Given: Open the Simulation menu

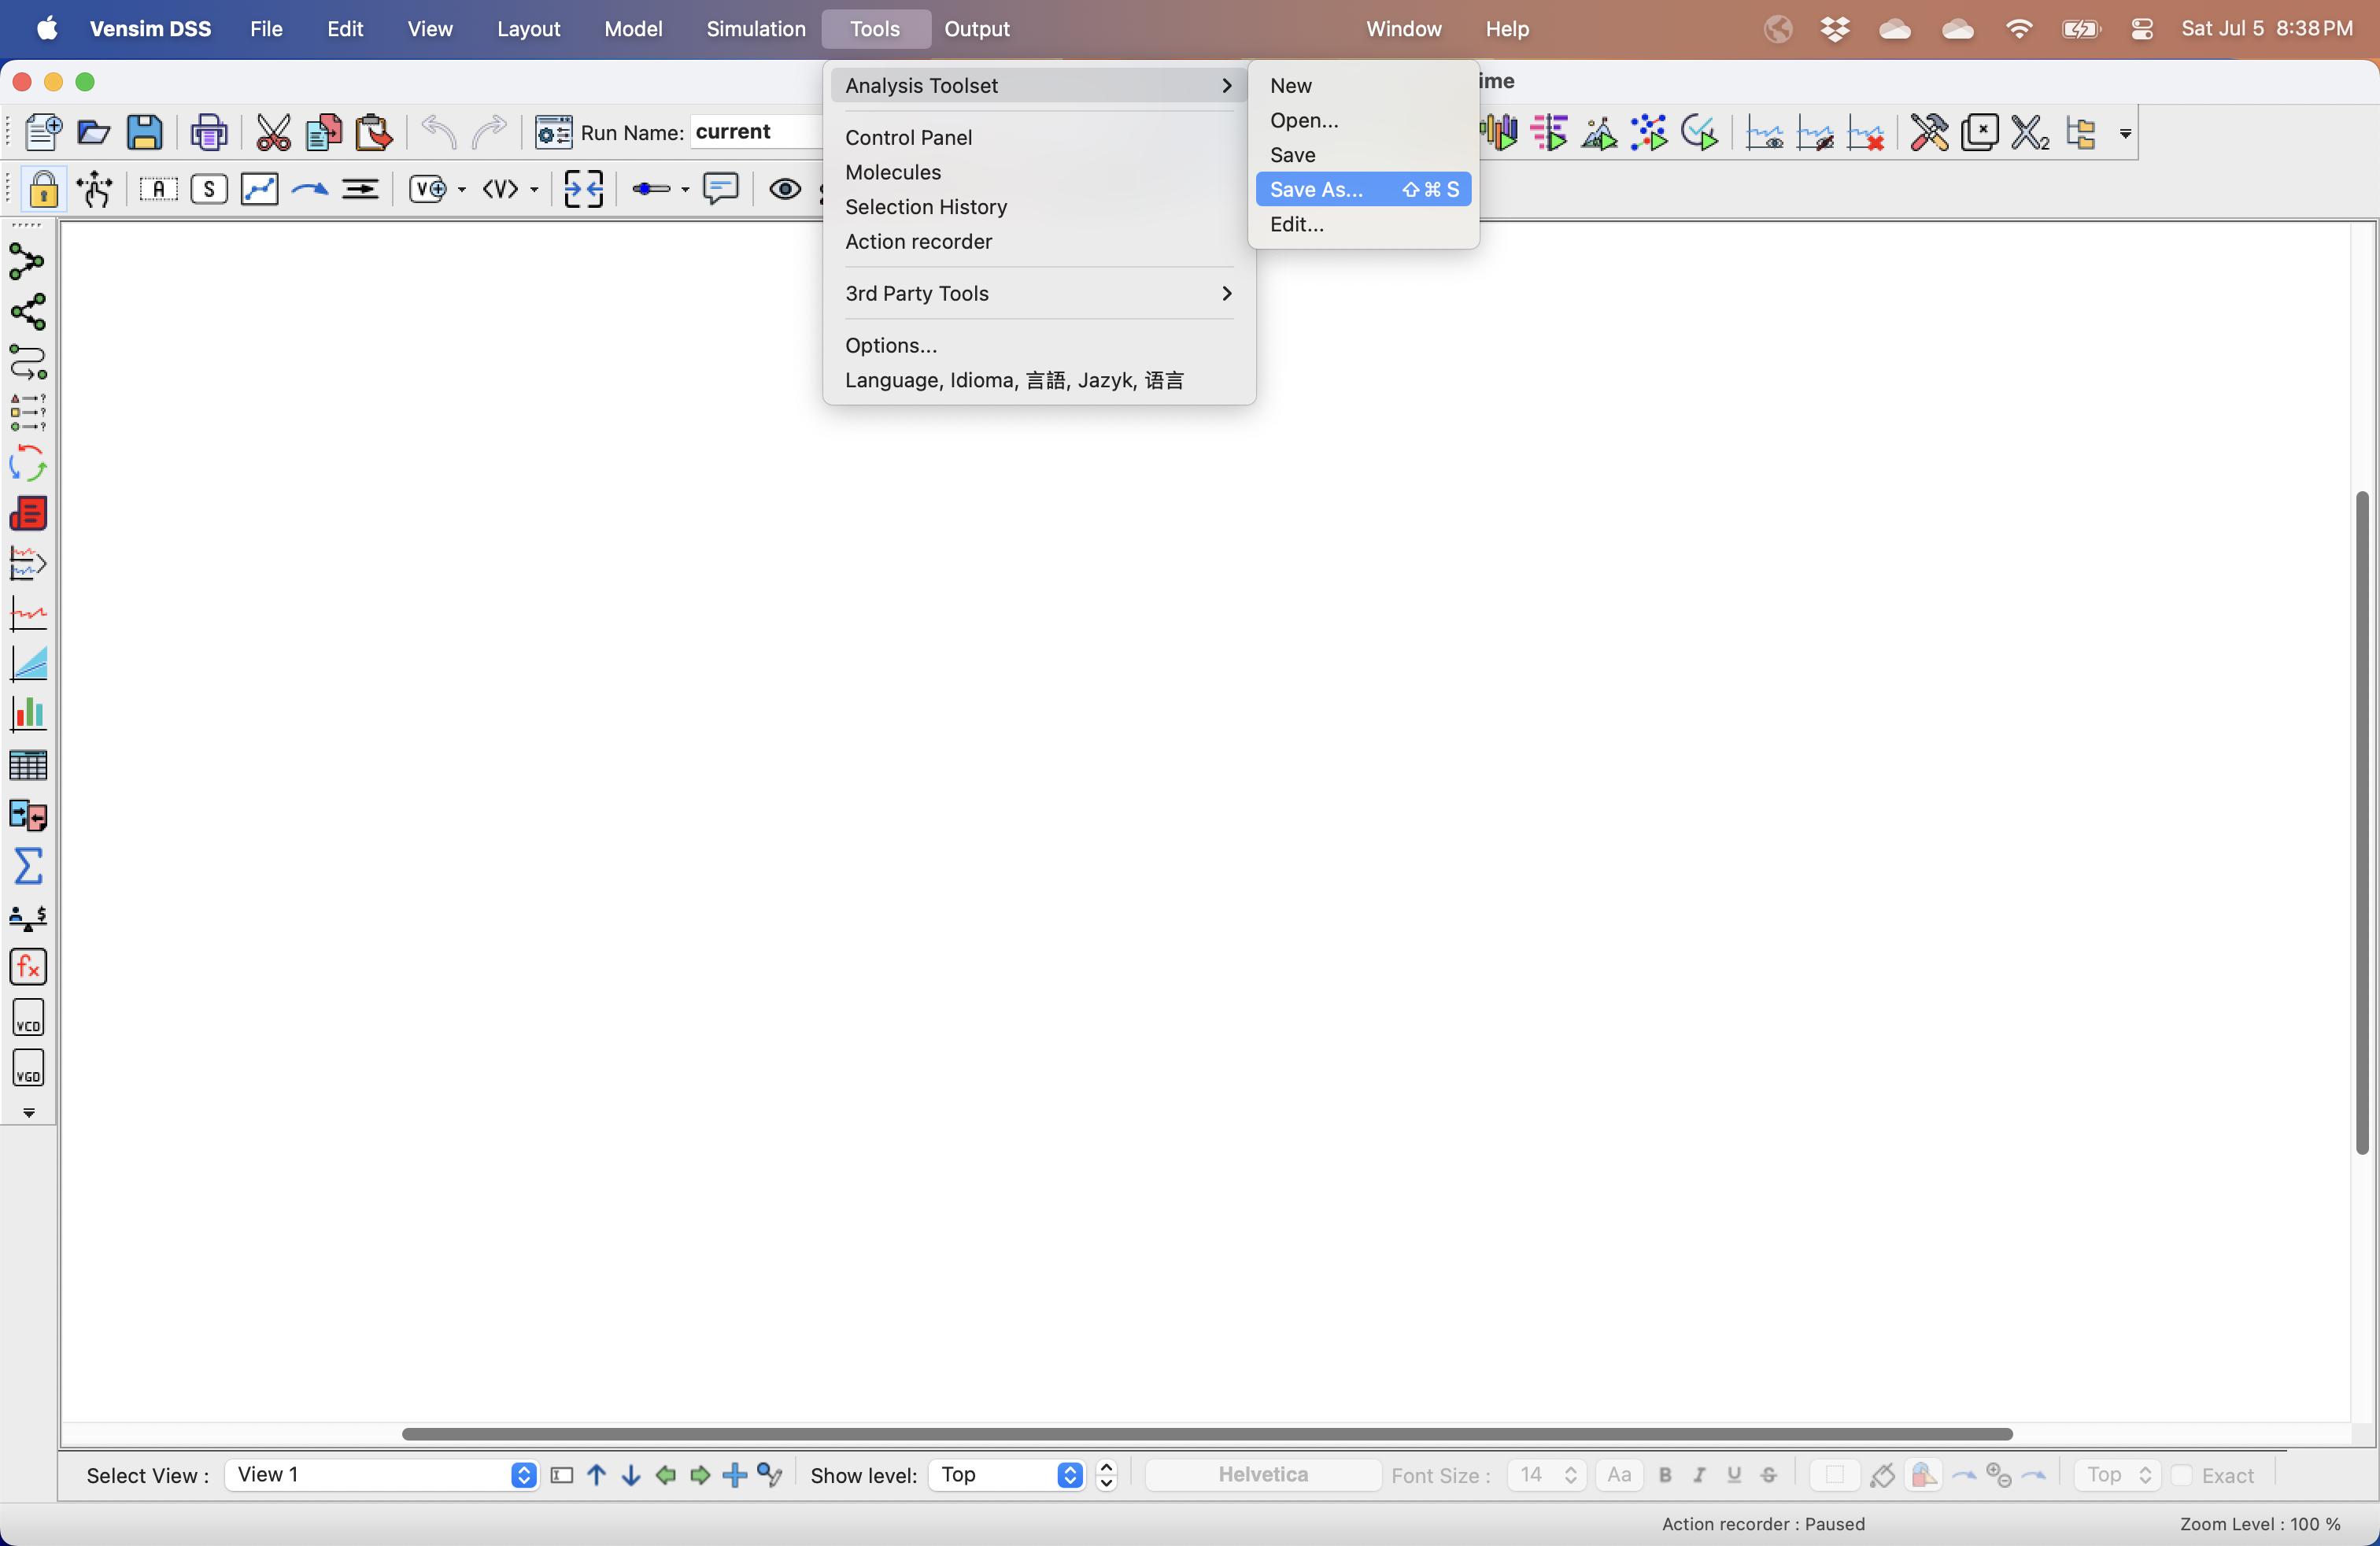Looking at the screenshot, I should (755, 29).
